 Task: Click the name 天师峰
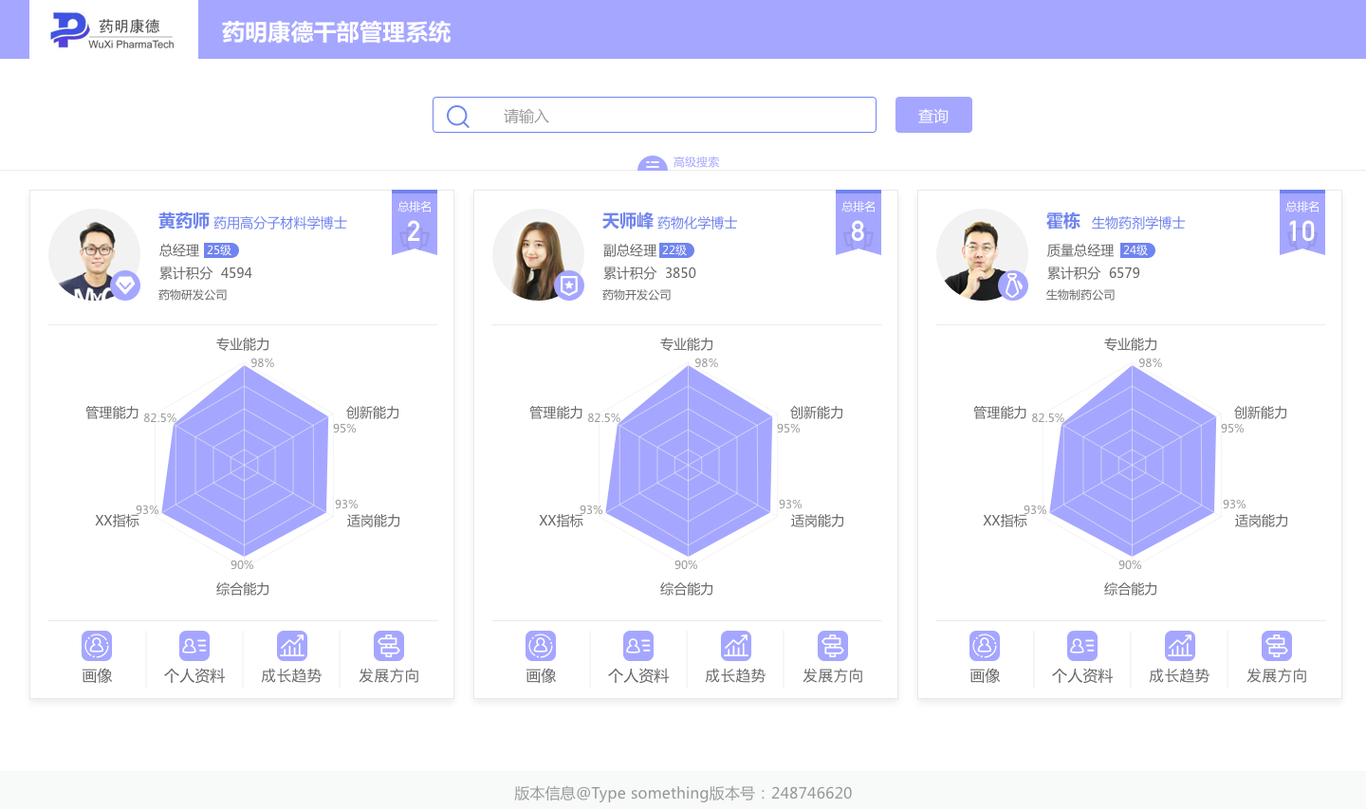tap(628, 221)
